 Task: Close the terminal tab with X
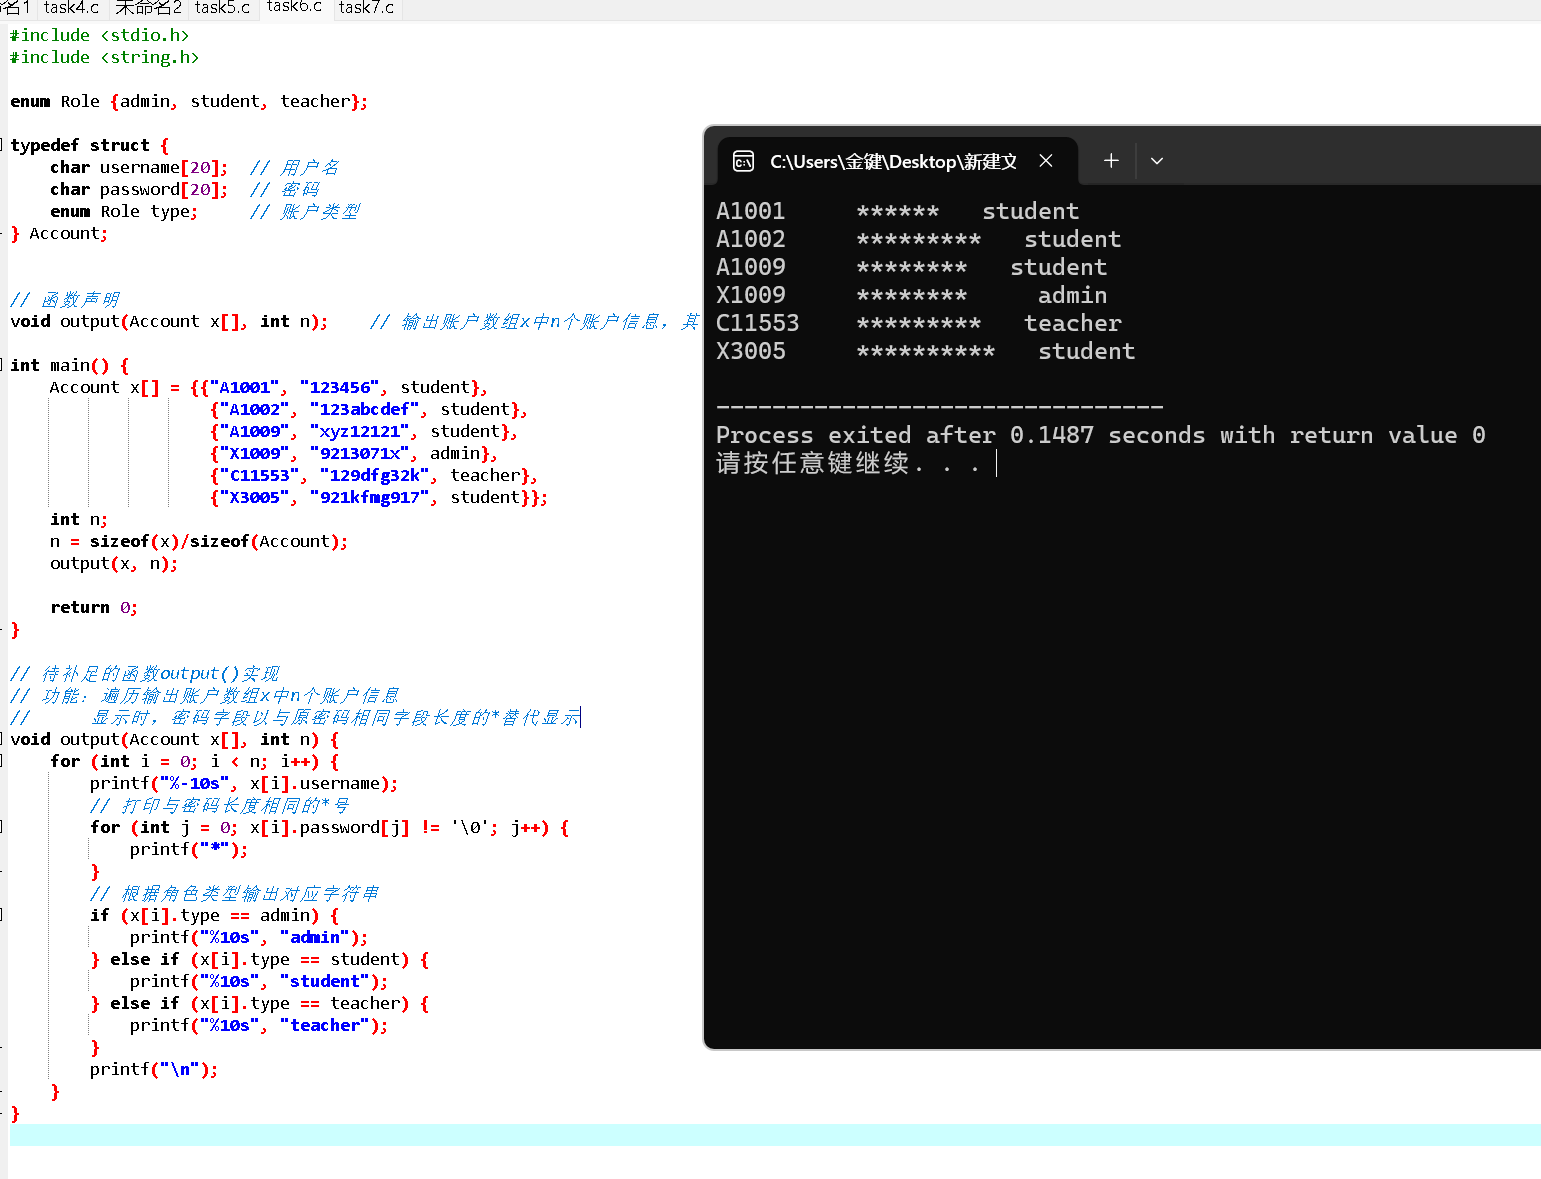tap(1045, 161)
